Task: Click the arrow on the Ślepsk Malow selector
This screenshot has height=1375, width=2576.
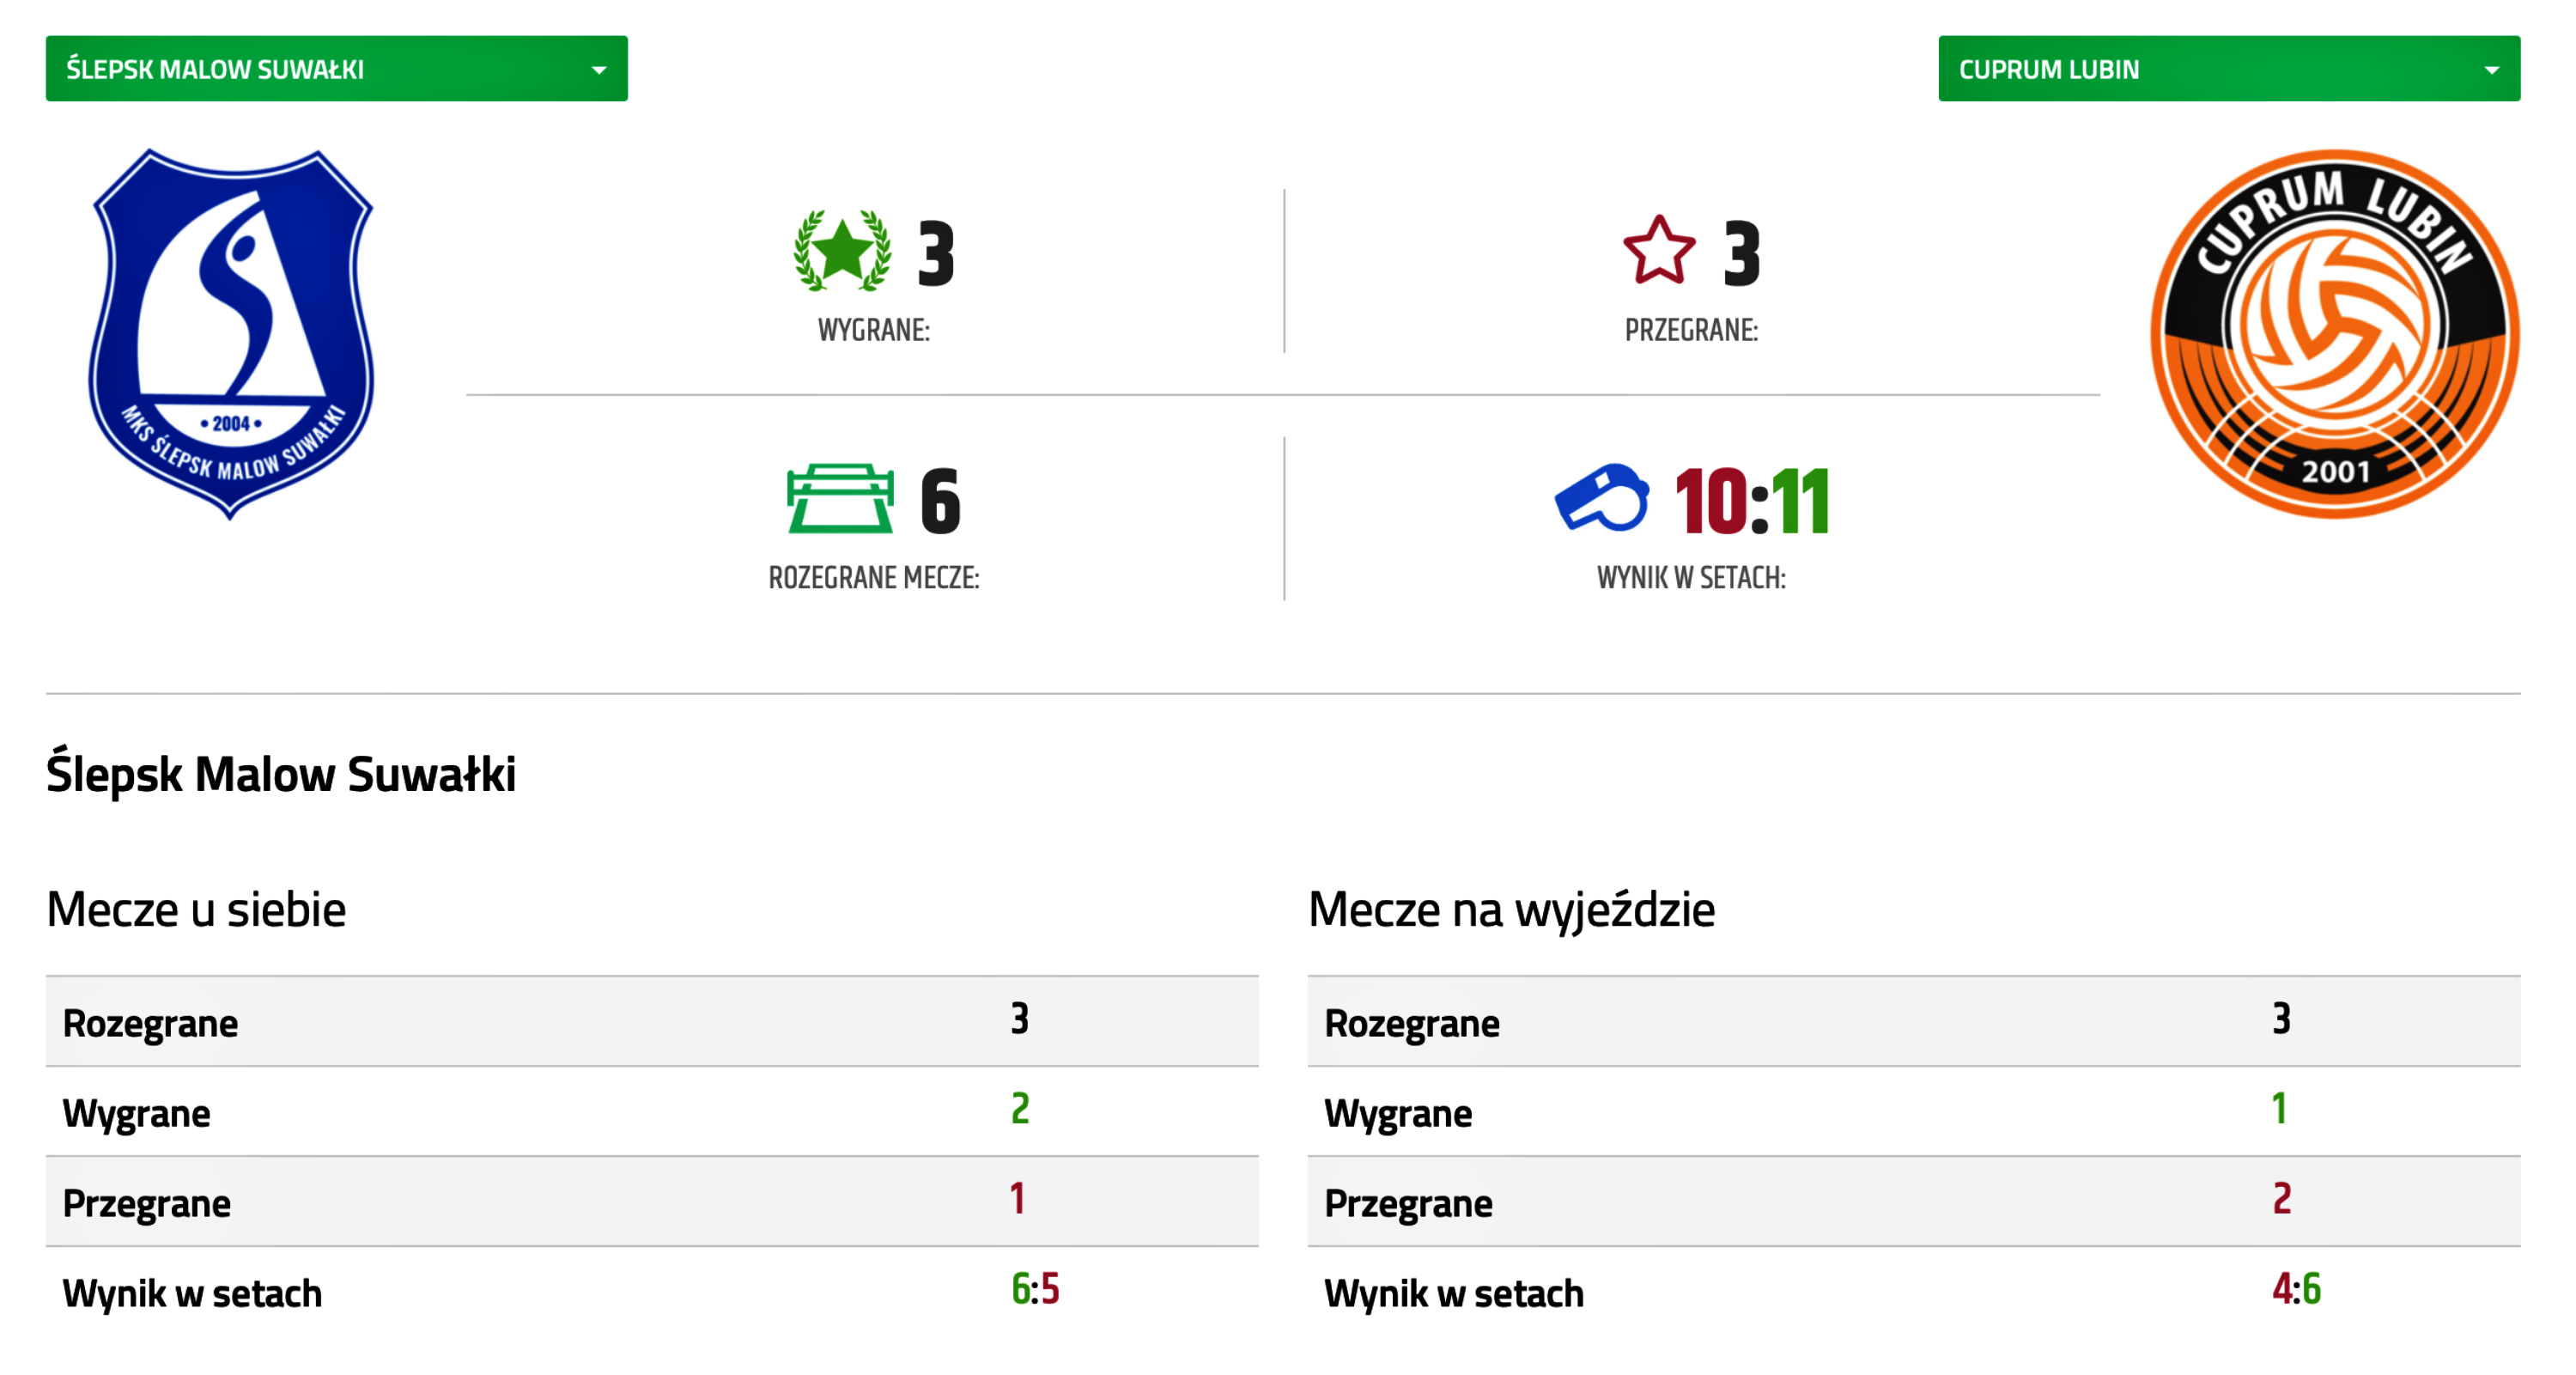Action: [x=599, y=70]
